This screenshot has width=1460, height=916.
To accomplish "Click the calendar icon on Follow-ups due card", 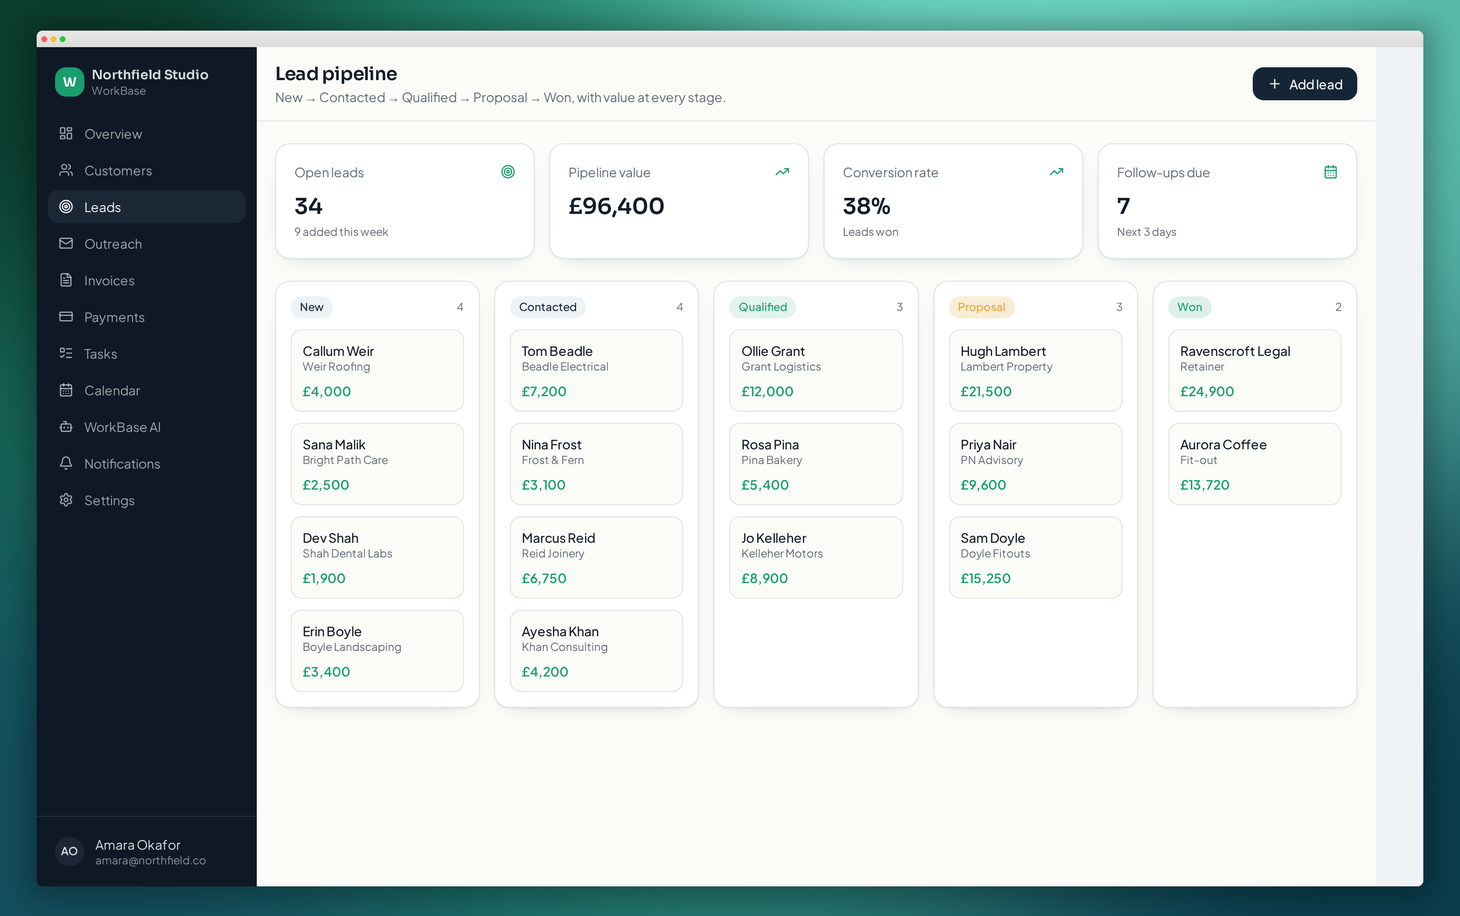I will tap(1330, 172).
